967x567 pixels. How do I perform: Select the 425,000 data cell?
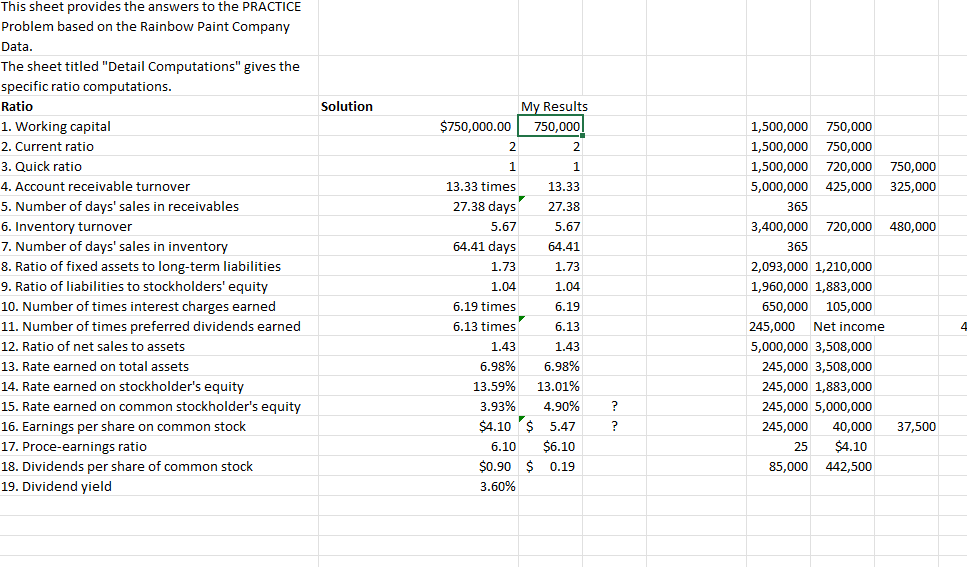842,186
